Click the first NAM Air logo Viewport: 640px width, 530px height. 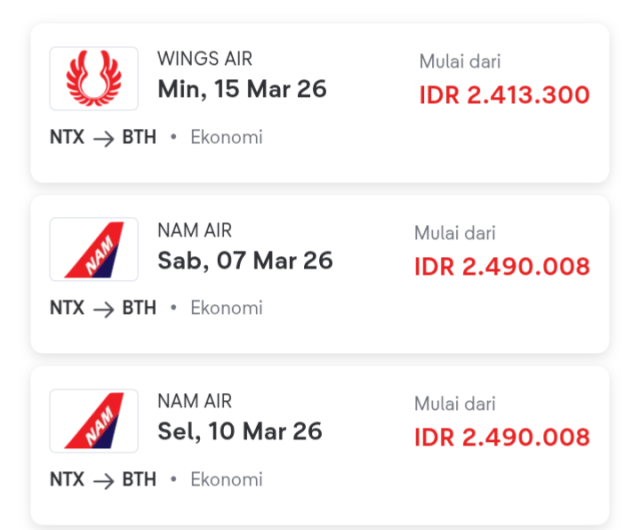click(94, 249)
